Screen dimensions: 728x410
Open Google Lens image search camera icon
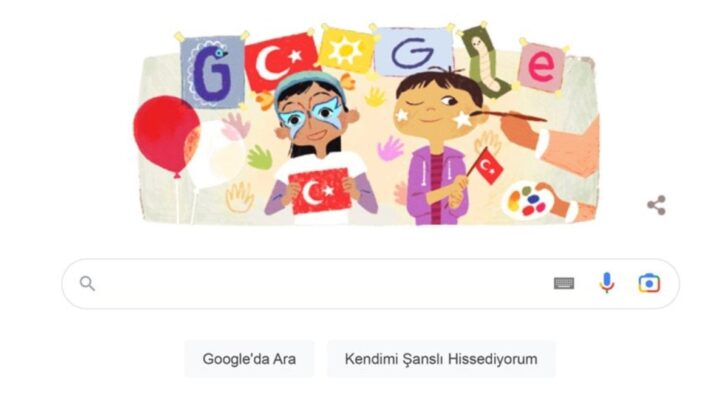click(x=649, y=283)
